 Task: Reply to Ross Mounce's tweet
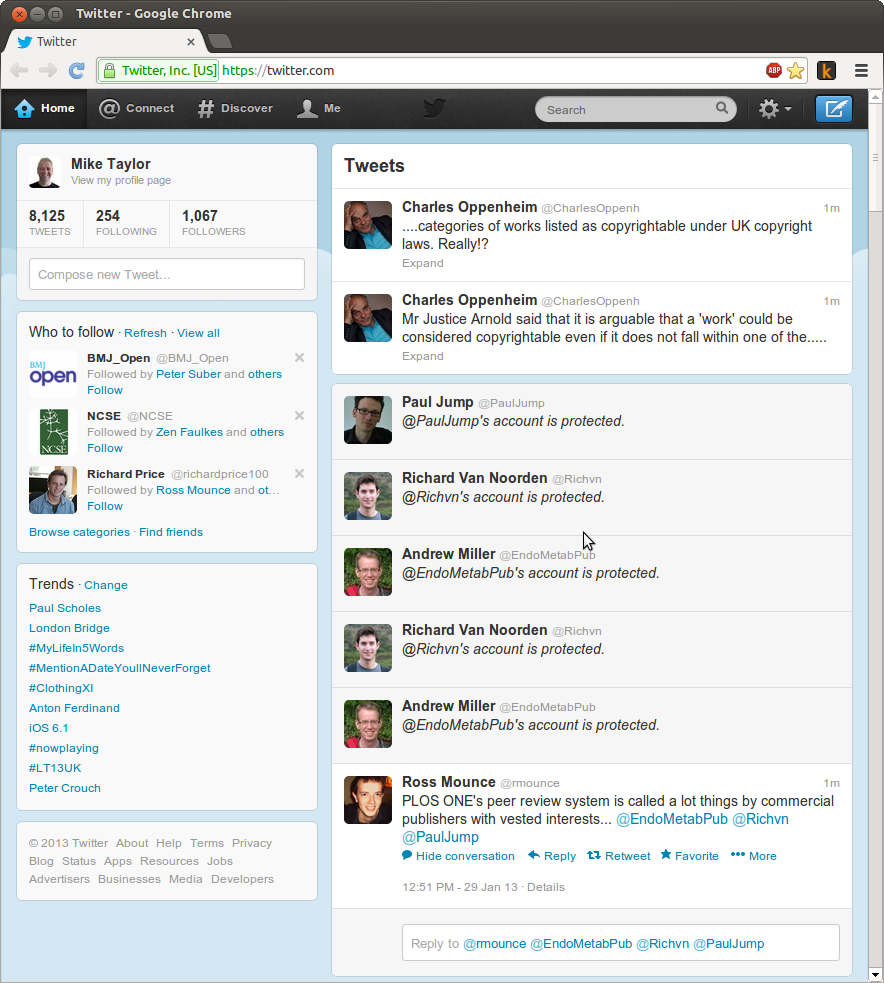point(552,856)
